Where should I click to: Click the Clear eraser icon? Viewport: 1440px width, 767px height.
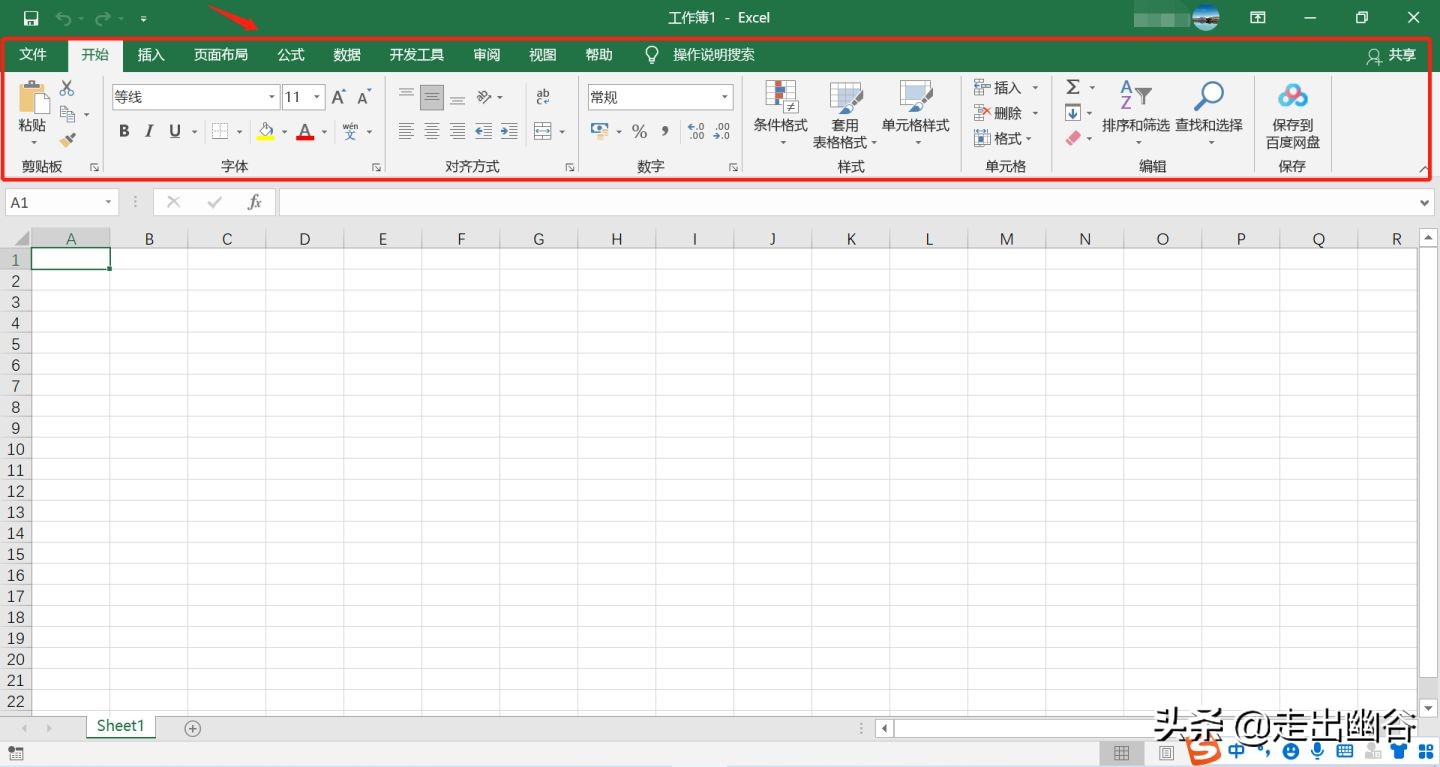coord(1073,138)
